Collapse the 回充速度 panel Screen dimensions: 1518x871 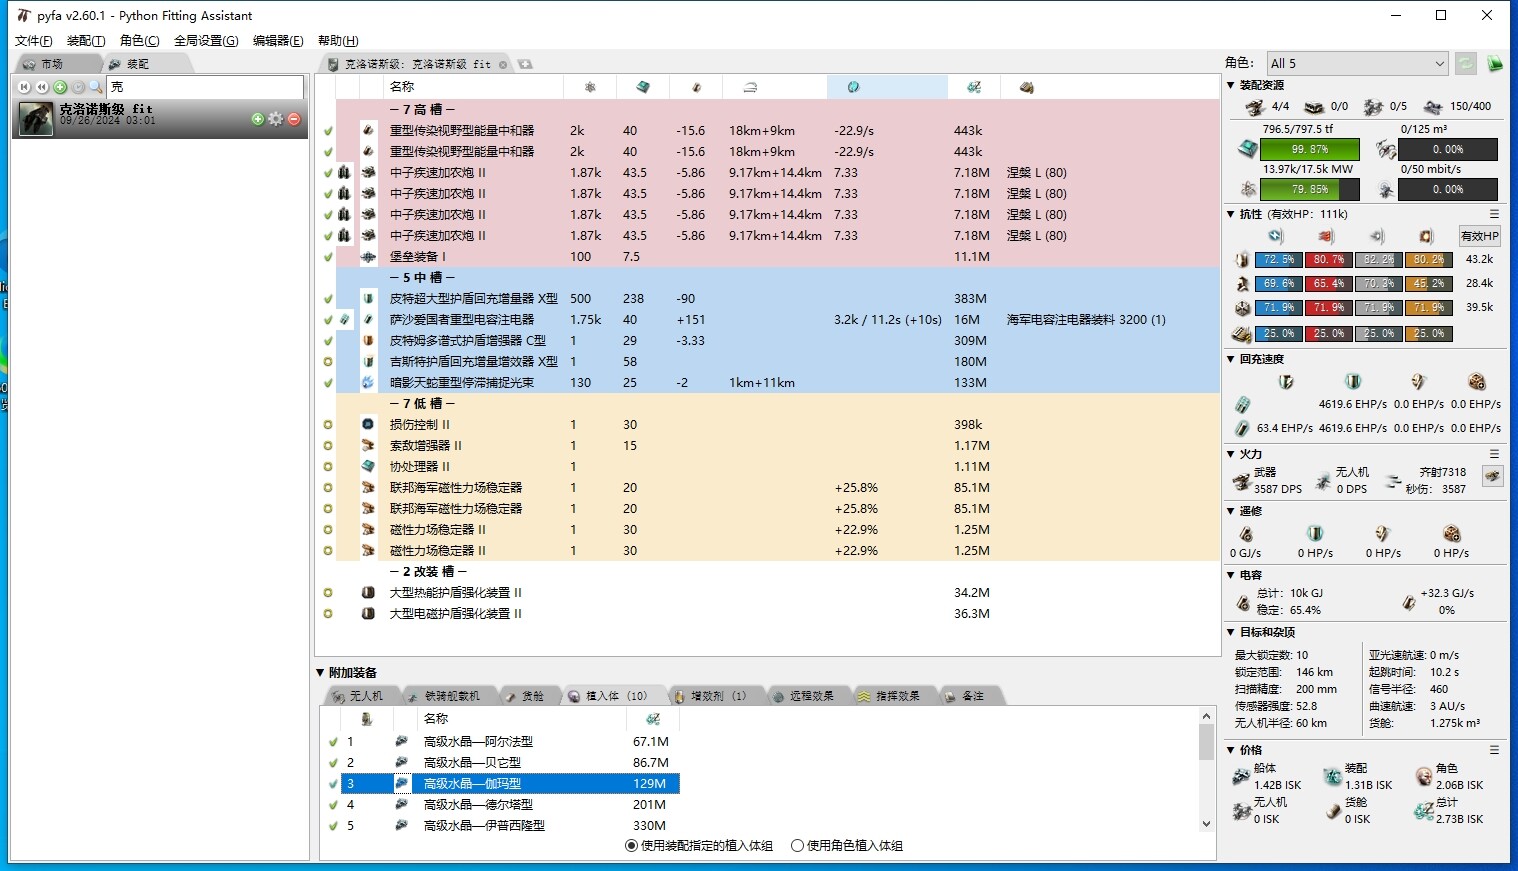1231,359
